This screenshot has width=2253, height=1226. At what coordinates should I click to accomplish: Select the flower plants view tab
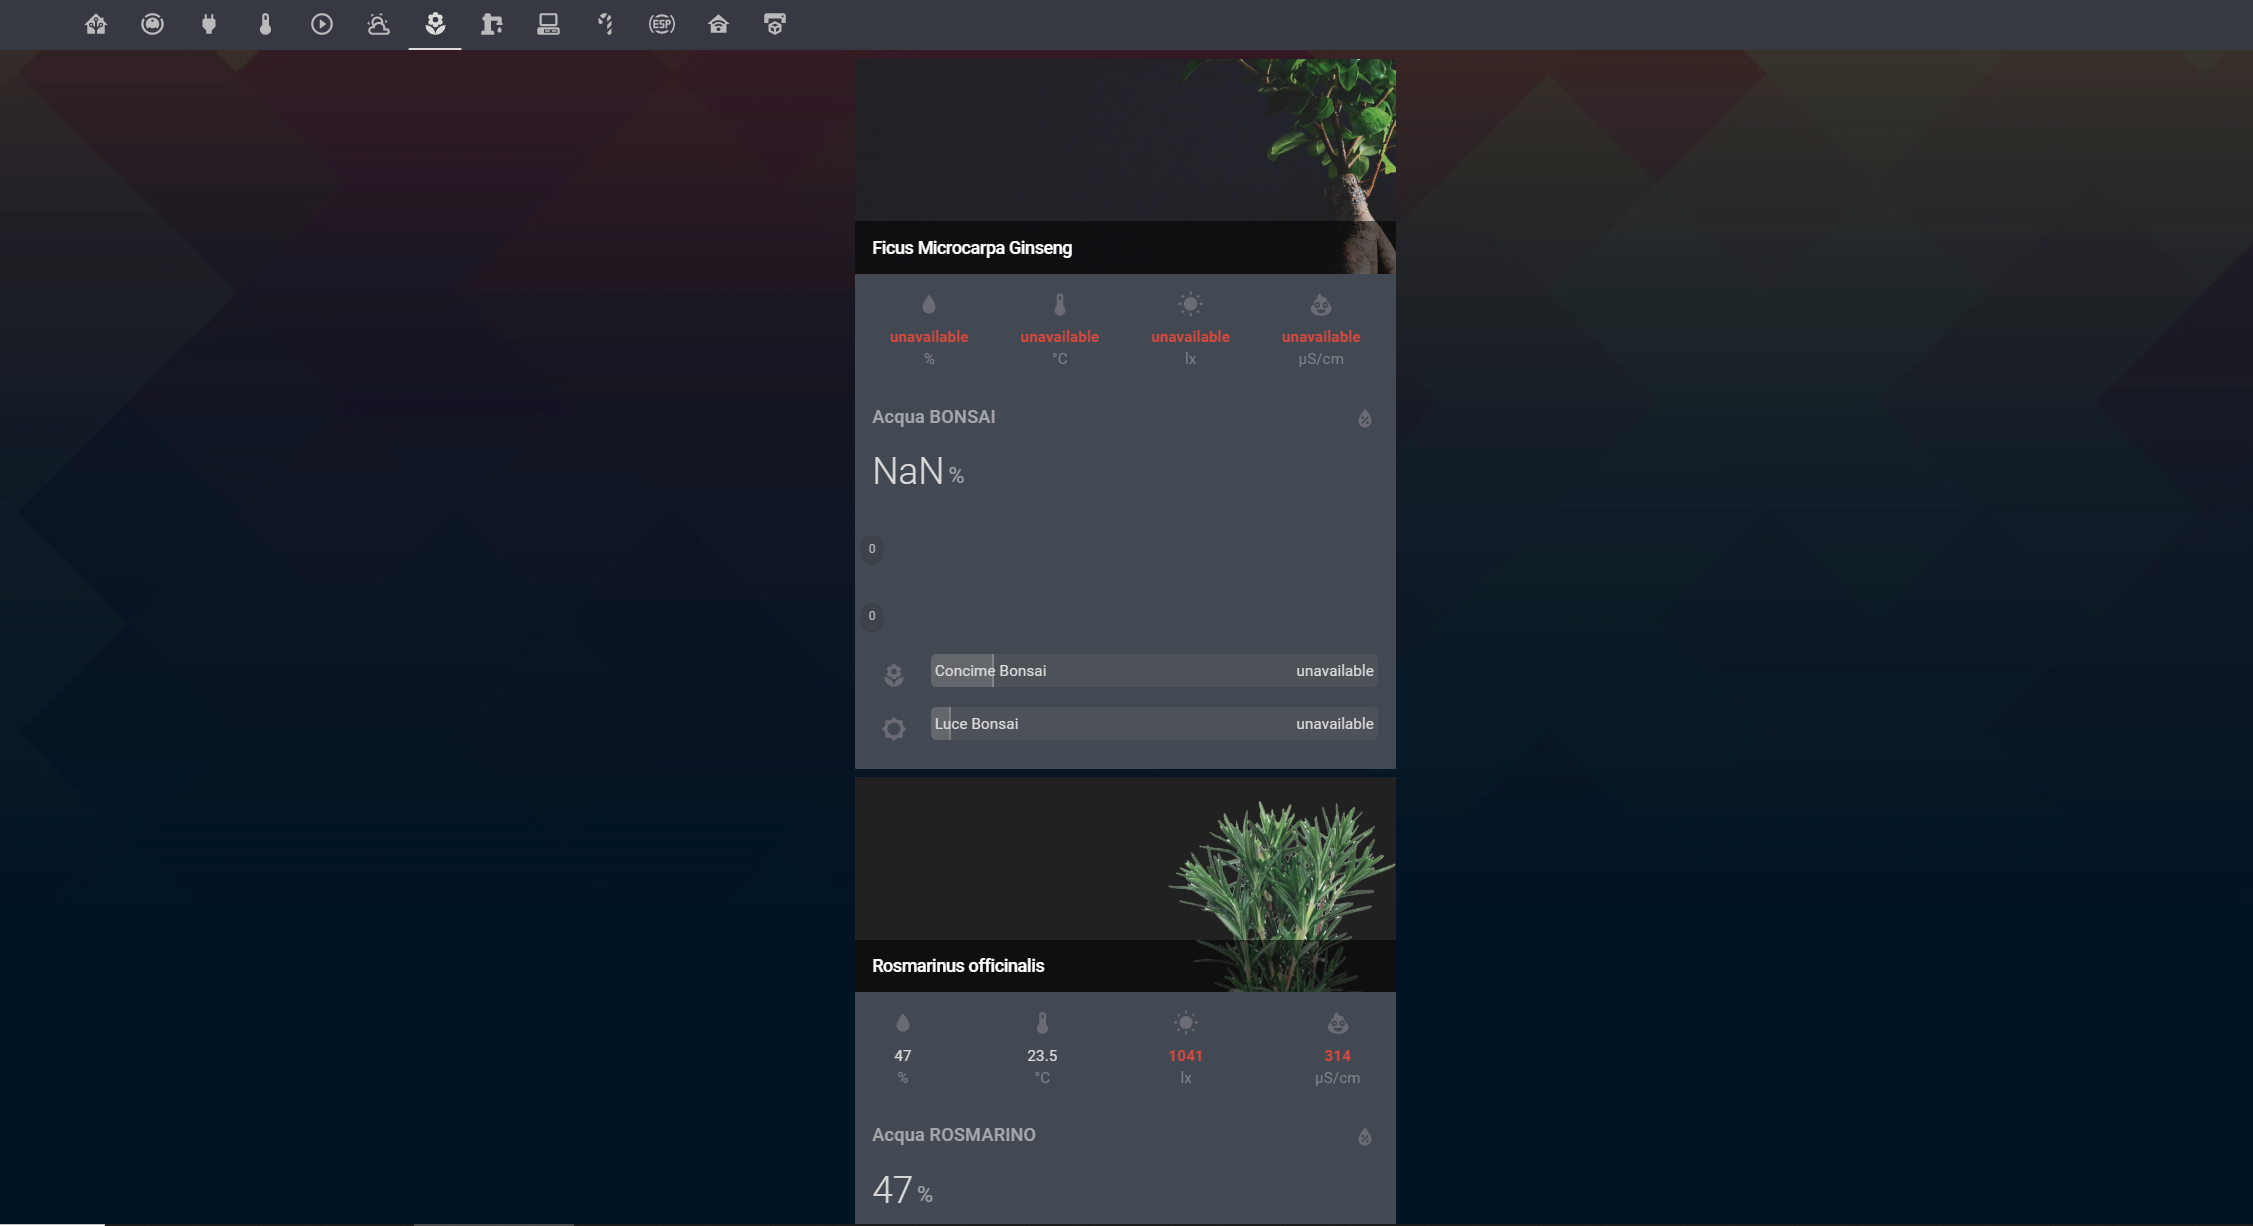pos(435,24)
